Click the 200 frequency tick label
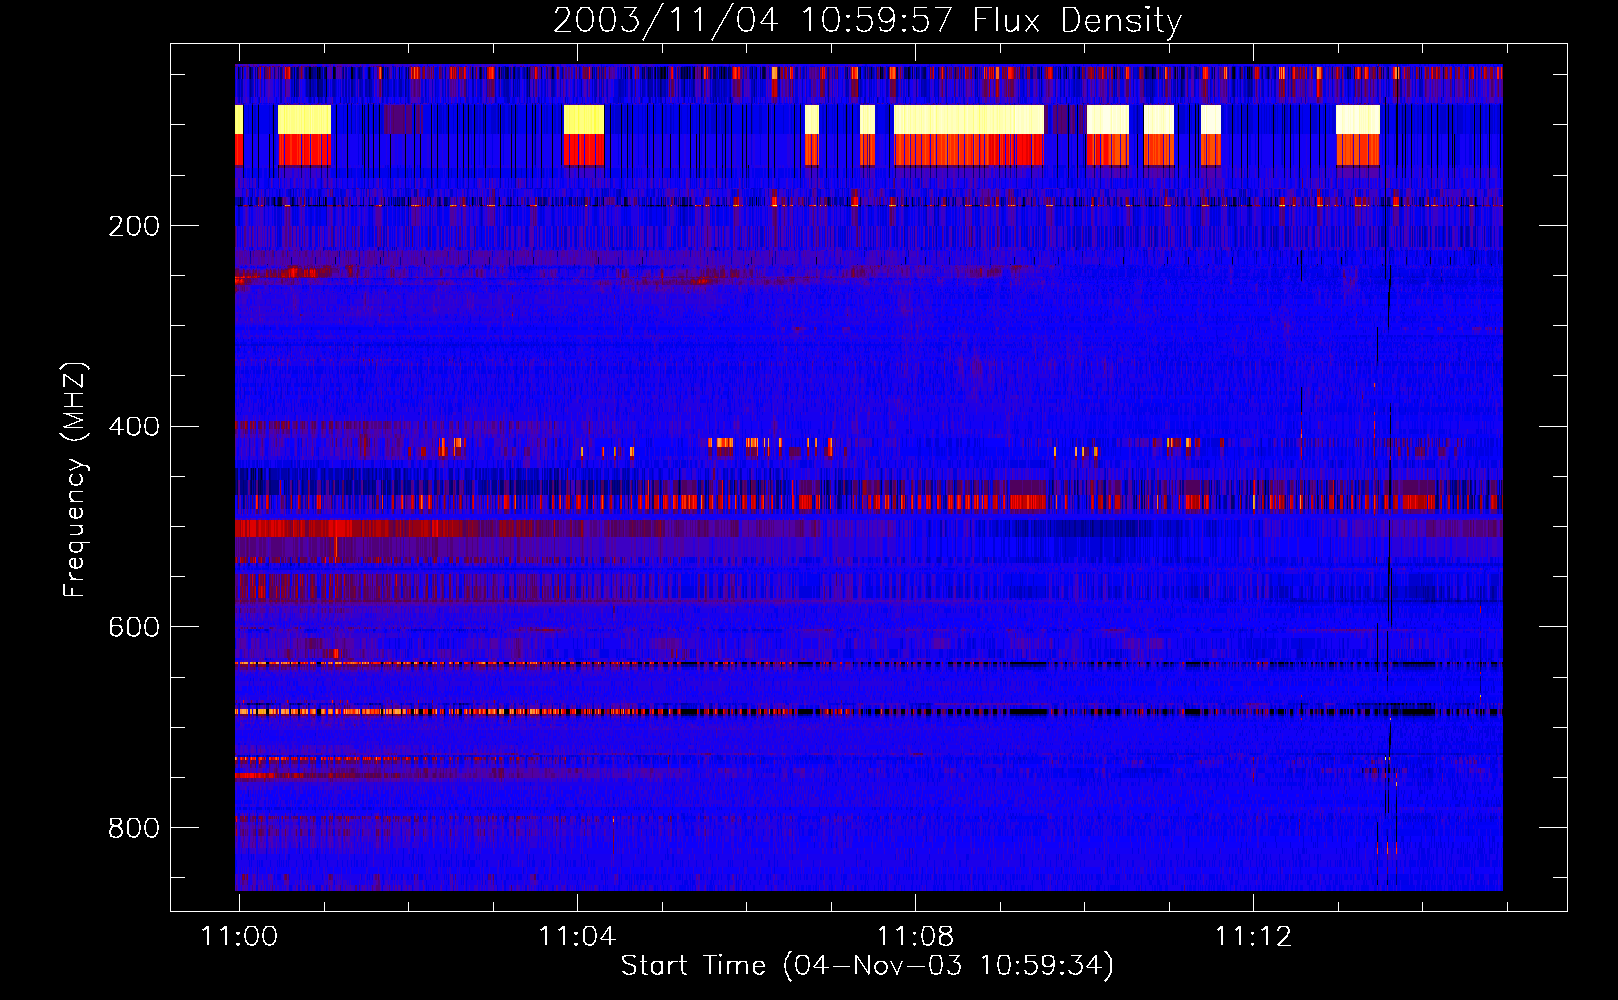The width and height of the screenshot is (1618, 1000). pos(134,226)
